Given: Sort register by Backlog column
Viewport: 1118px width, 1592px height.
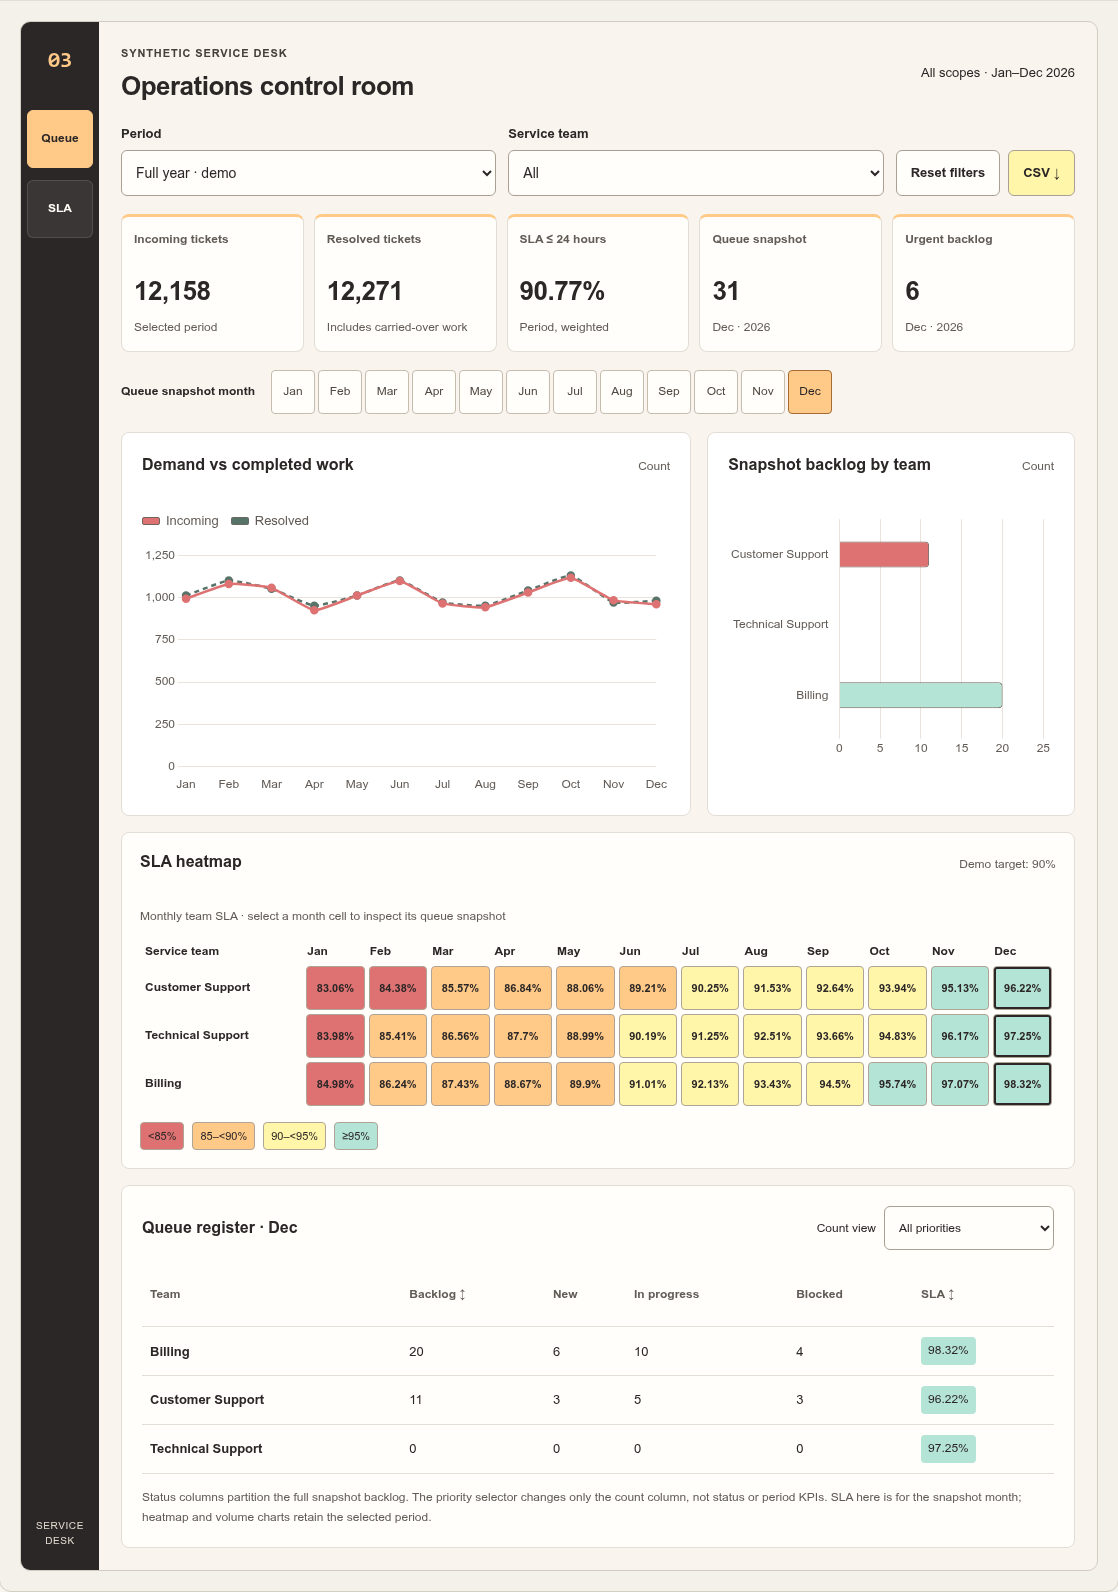Looking at the screenshot, I should [437, 1294].
